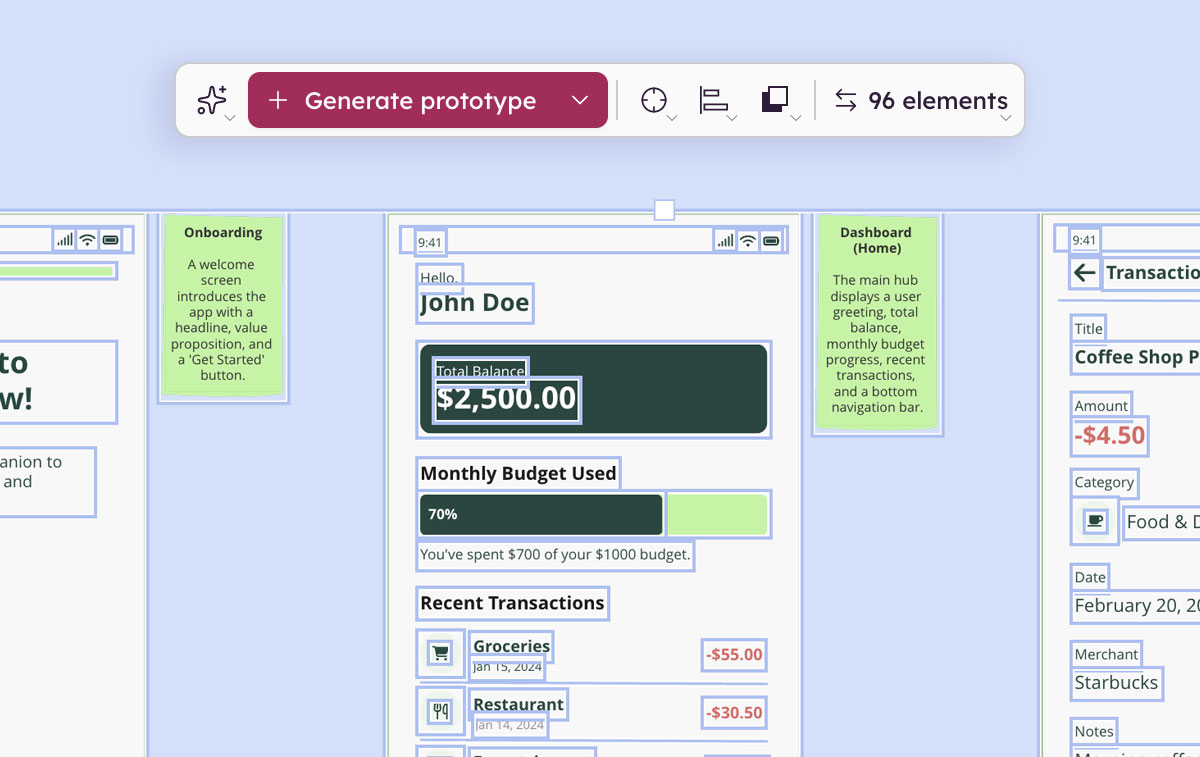Select the utensils icon on the Restaurant transaction
Screen dimensions: 1200x757
pyautogui.click(x=440, y=711)
